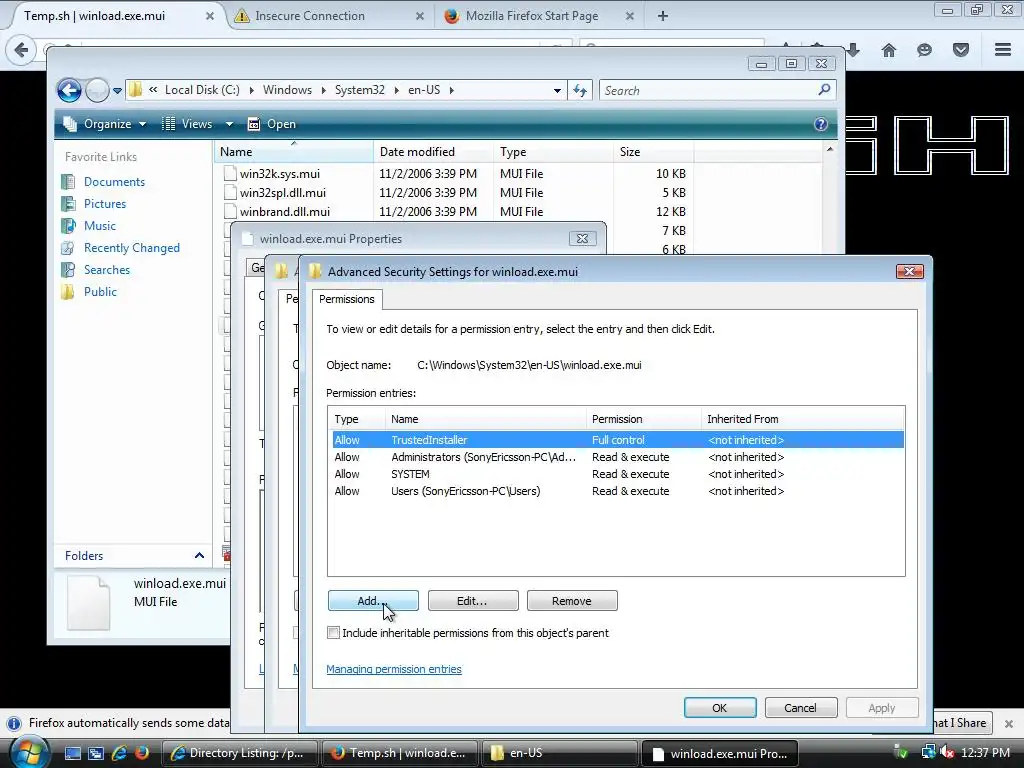This screenshot has width=1024, height=768.
Task: Select file win32spl.dll.mui
Action: 282,193
